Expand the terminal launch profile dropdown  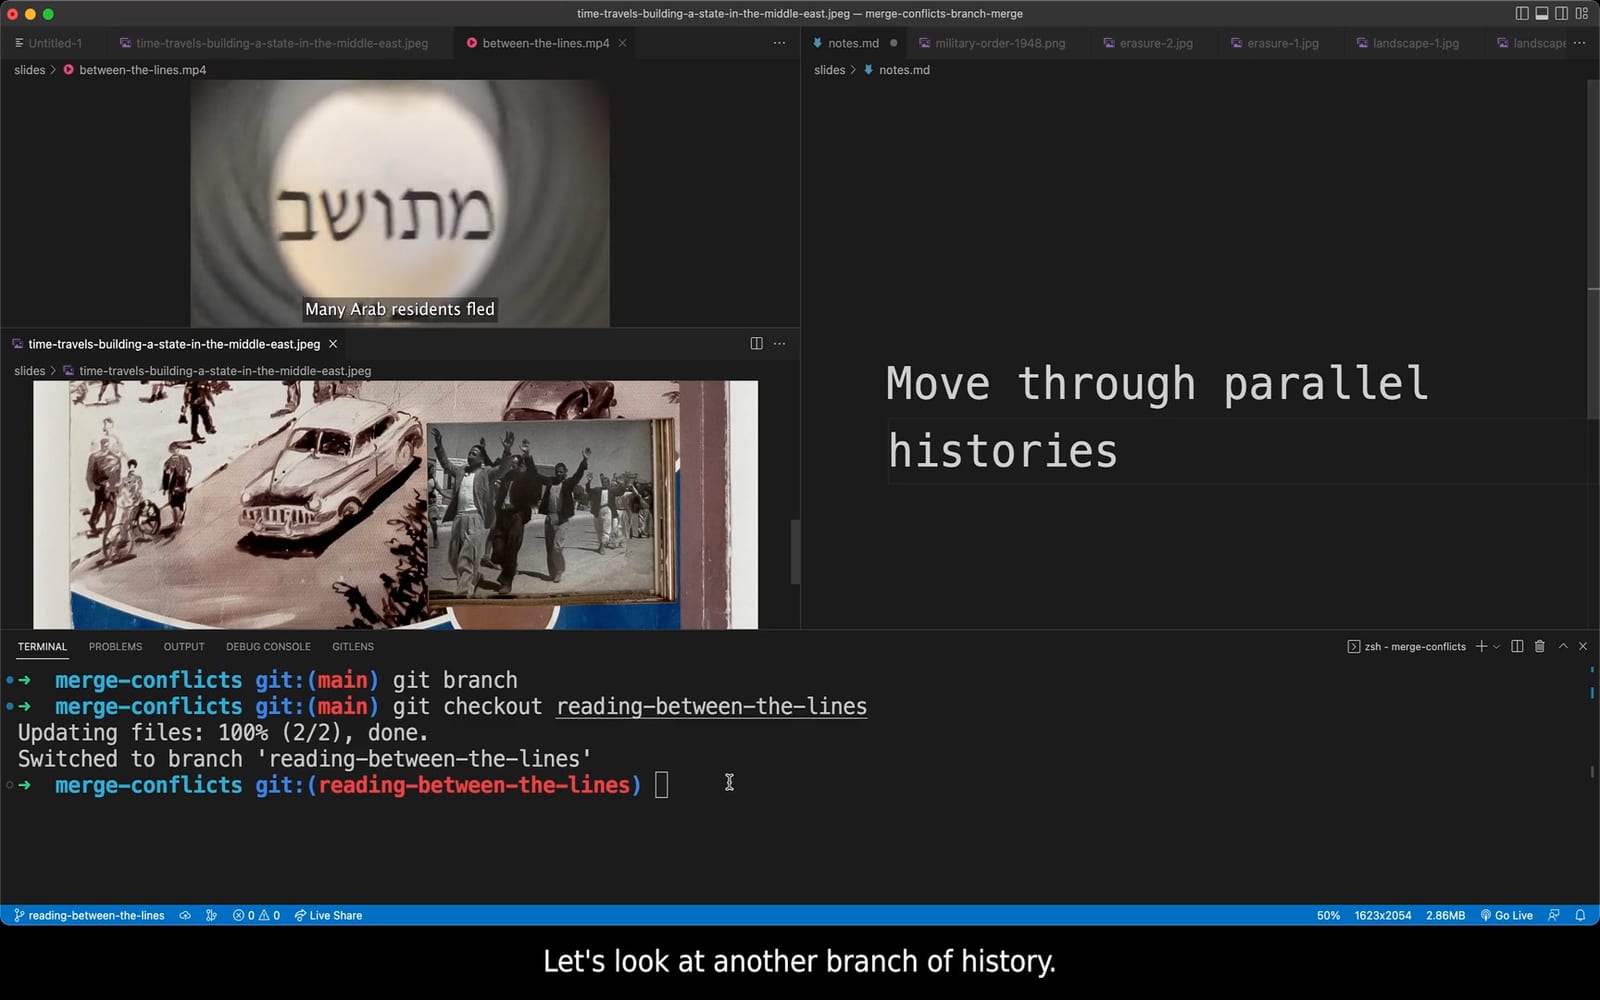pos(1497,647)
